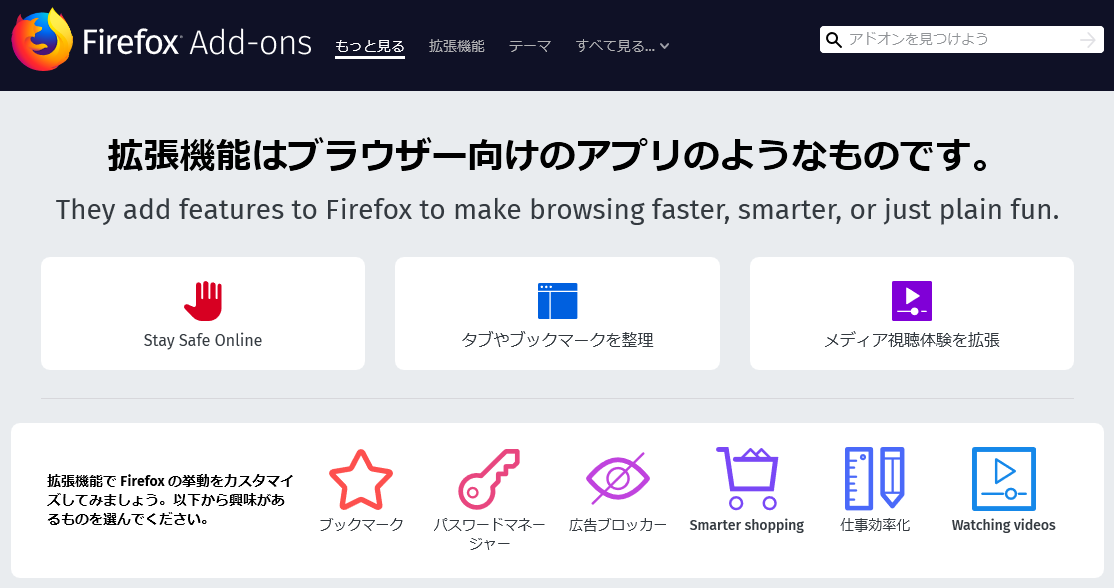Open the メディア視聴体験を拡張 card
Screen dimensions: 1114x588
pos(912,313)
